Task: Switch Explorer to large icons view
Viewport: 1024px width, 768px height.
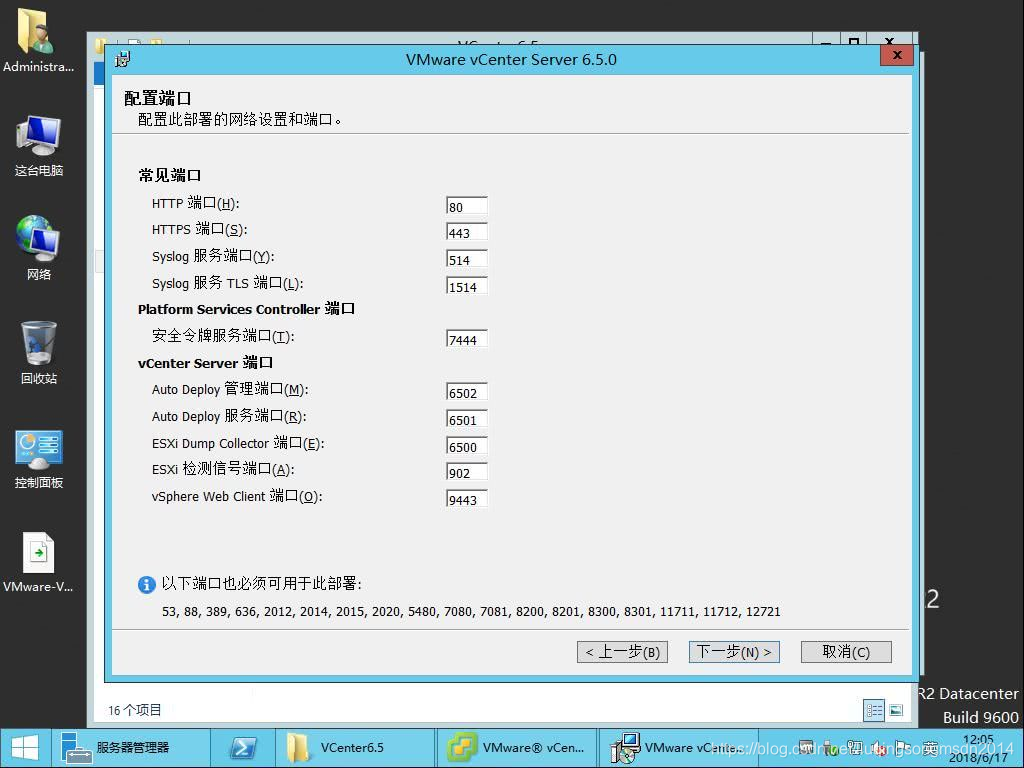Action: coord(896,711)
